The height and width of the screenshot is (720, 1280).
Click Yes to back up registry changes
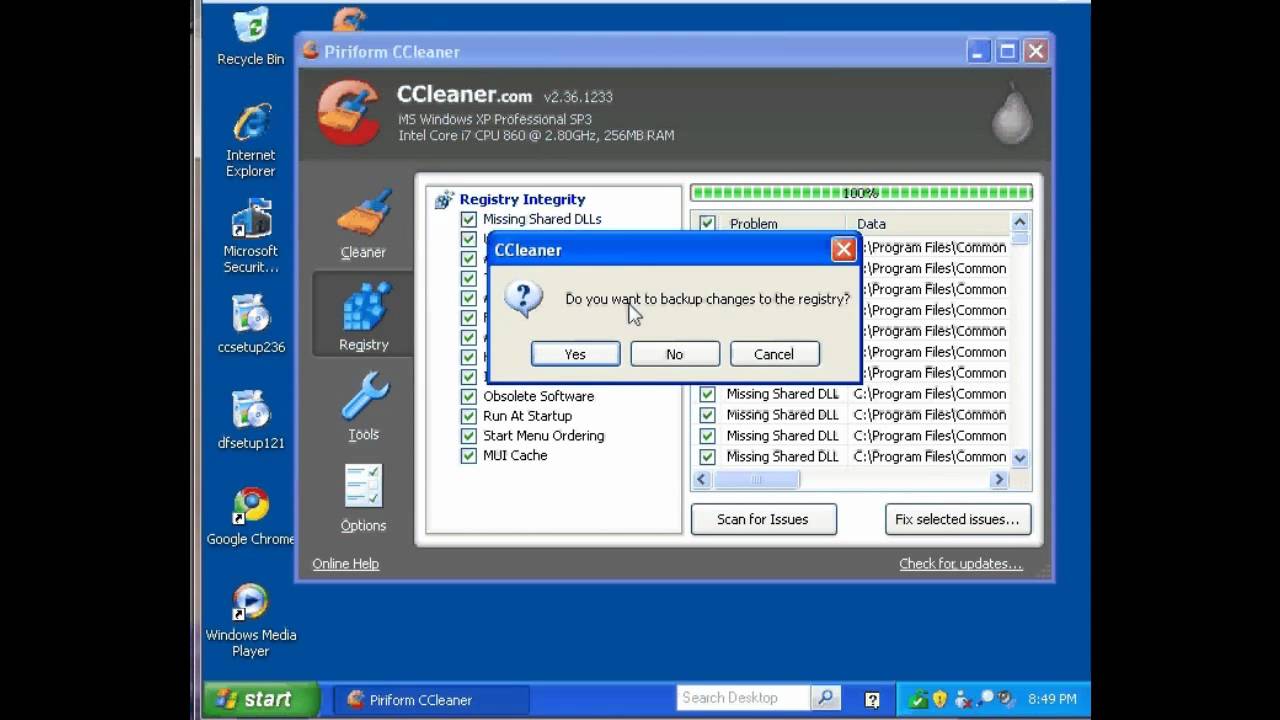575,354
